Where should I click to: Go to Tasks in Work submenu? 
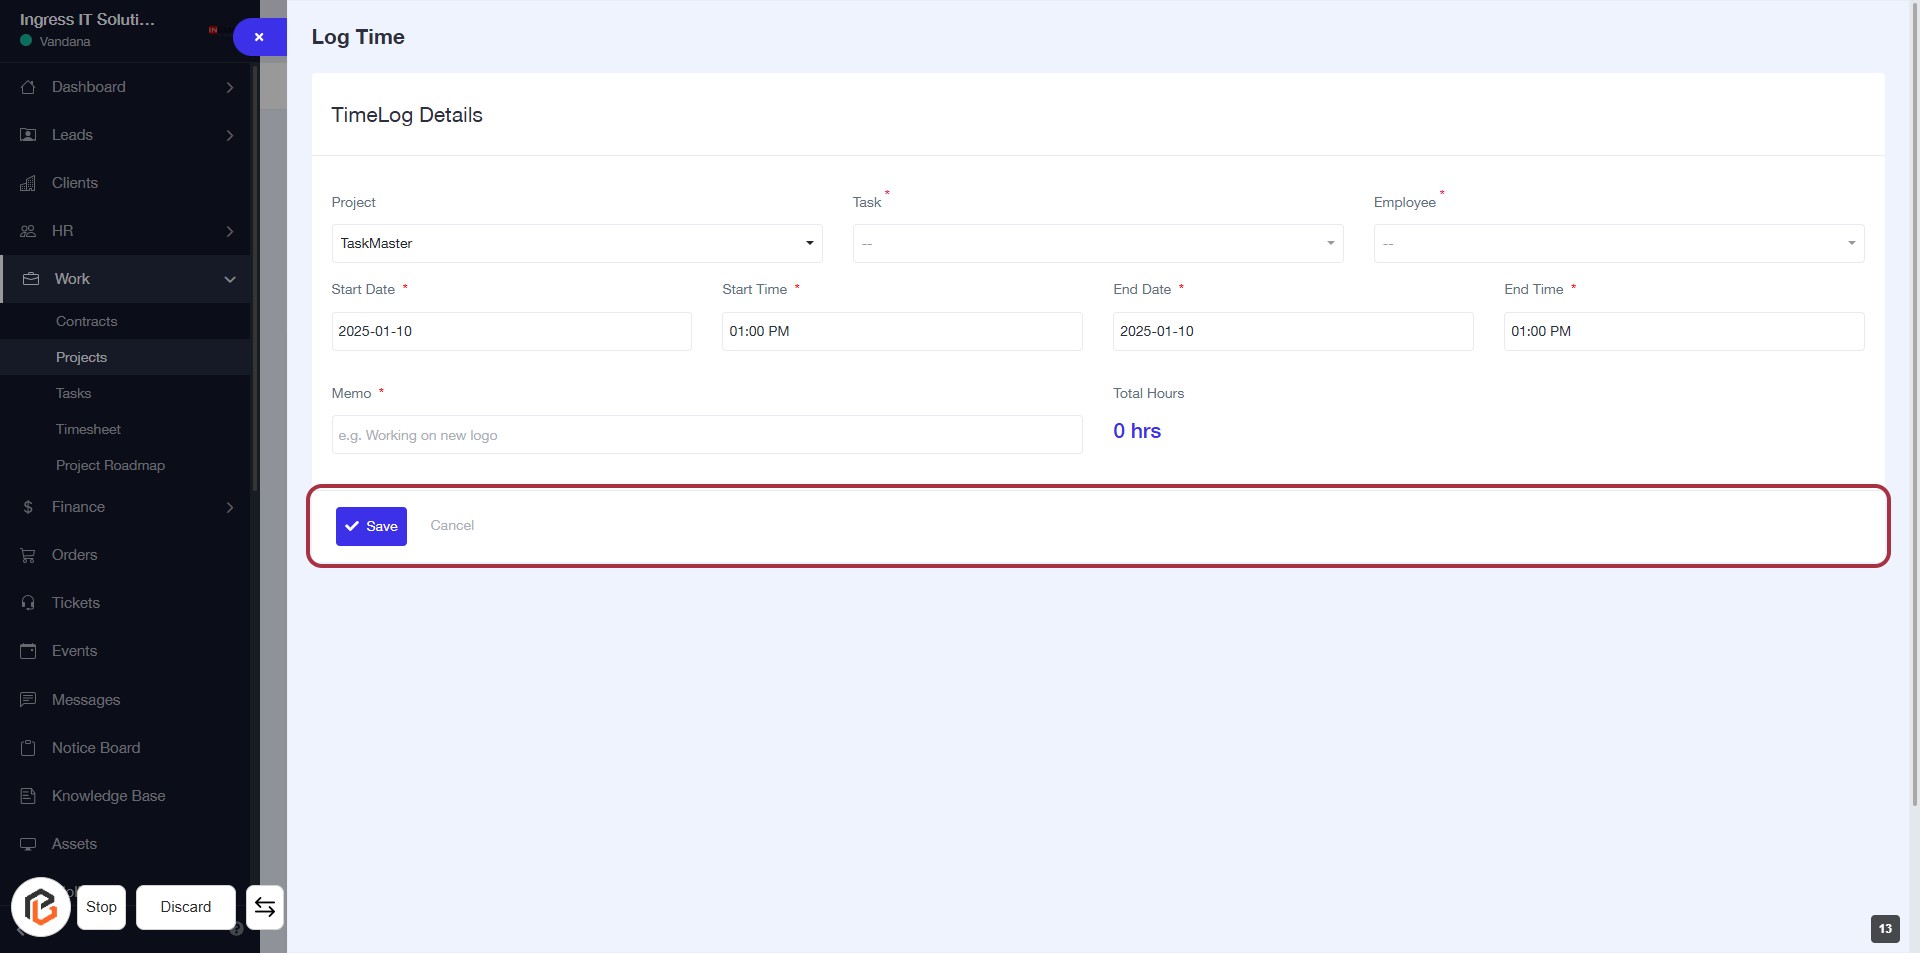(73, 393)
